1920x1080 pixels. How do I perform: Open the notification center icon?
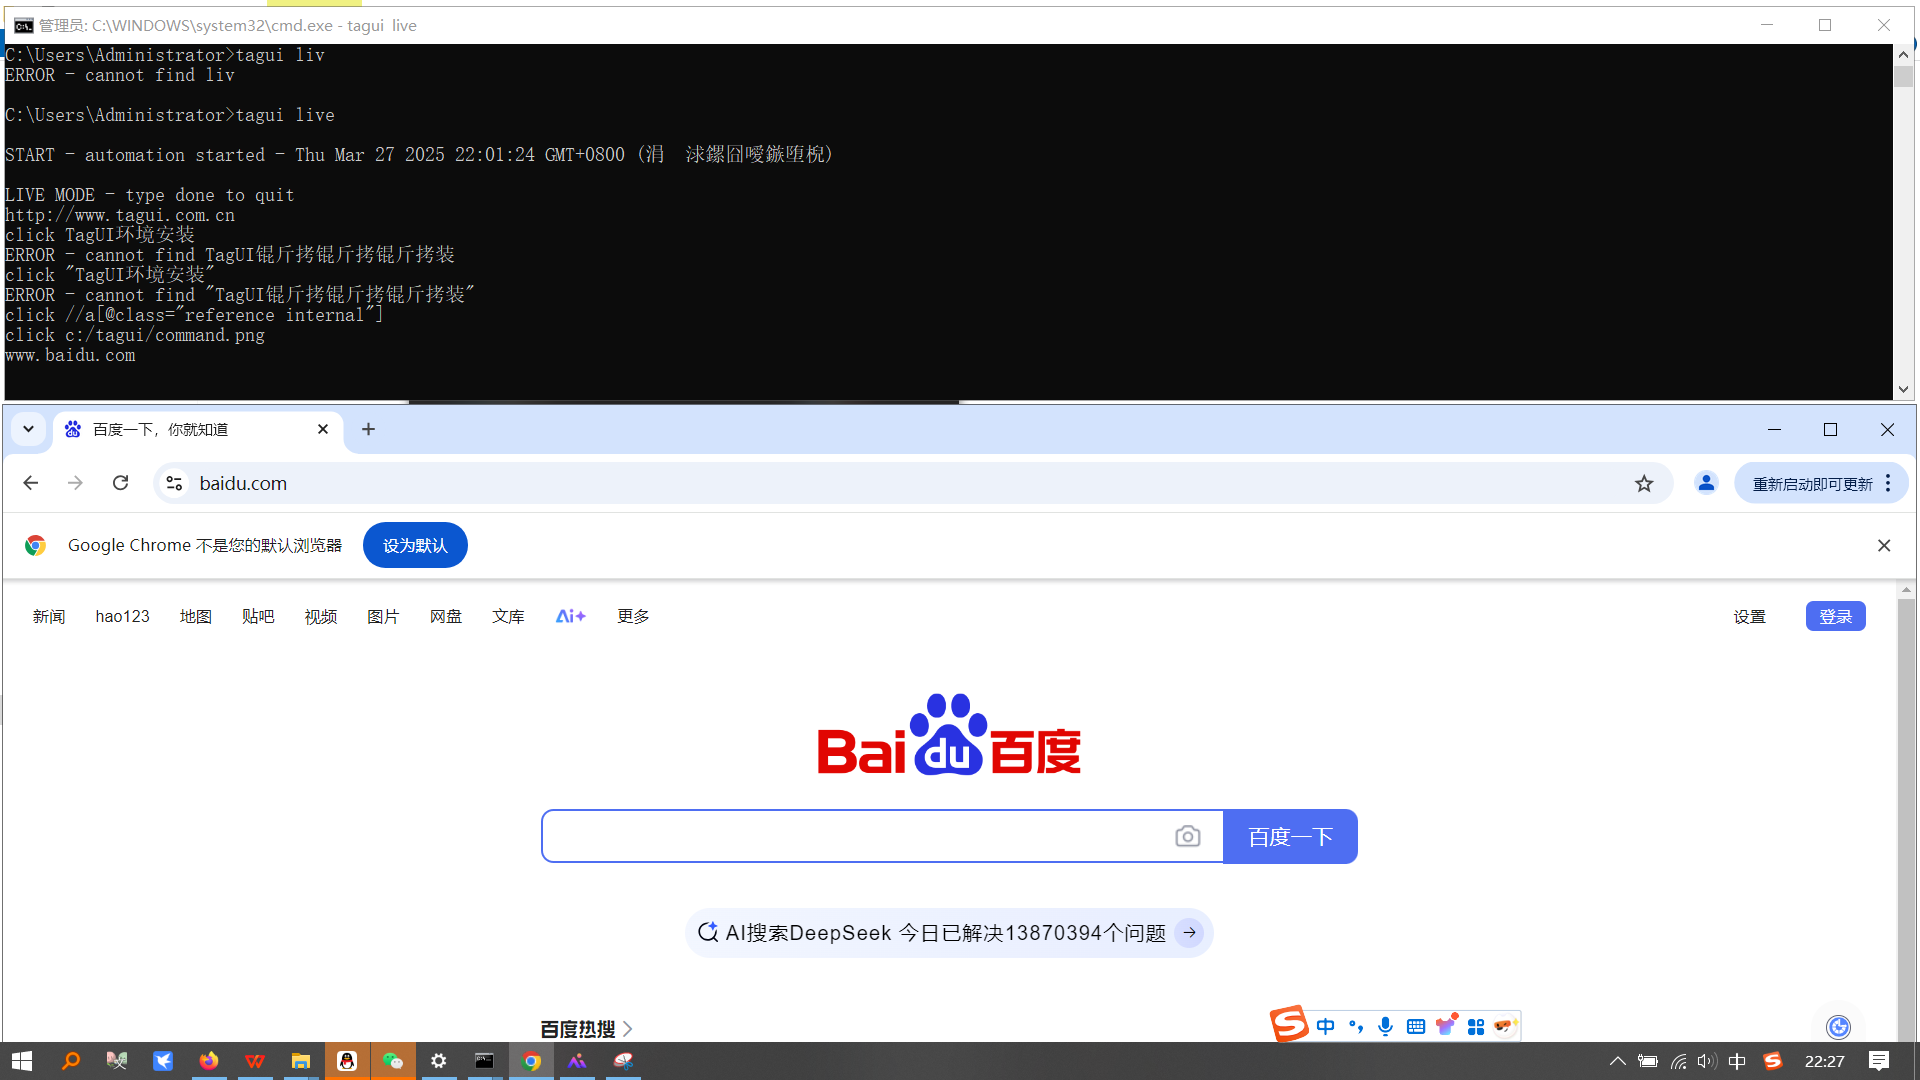point(1879,1061)
